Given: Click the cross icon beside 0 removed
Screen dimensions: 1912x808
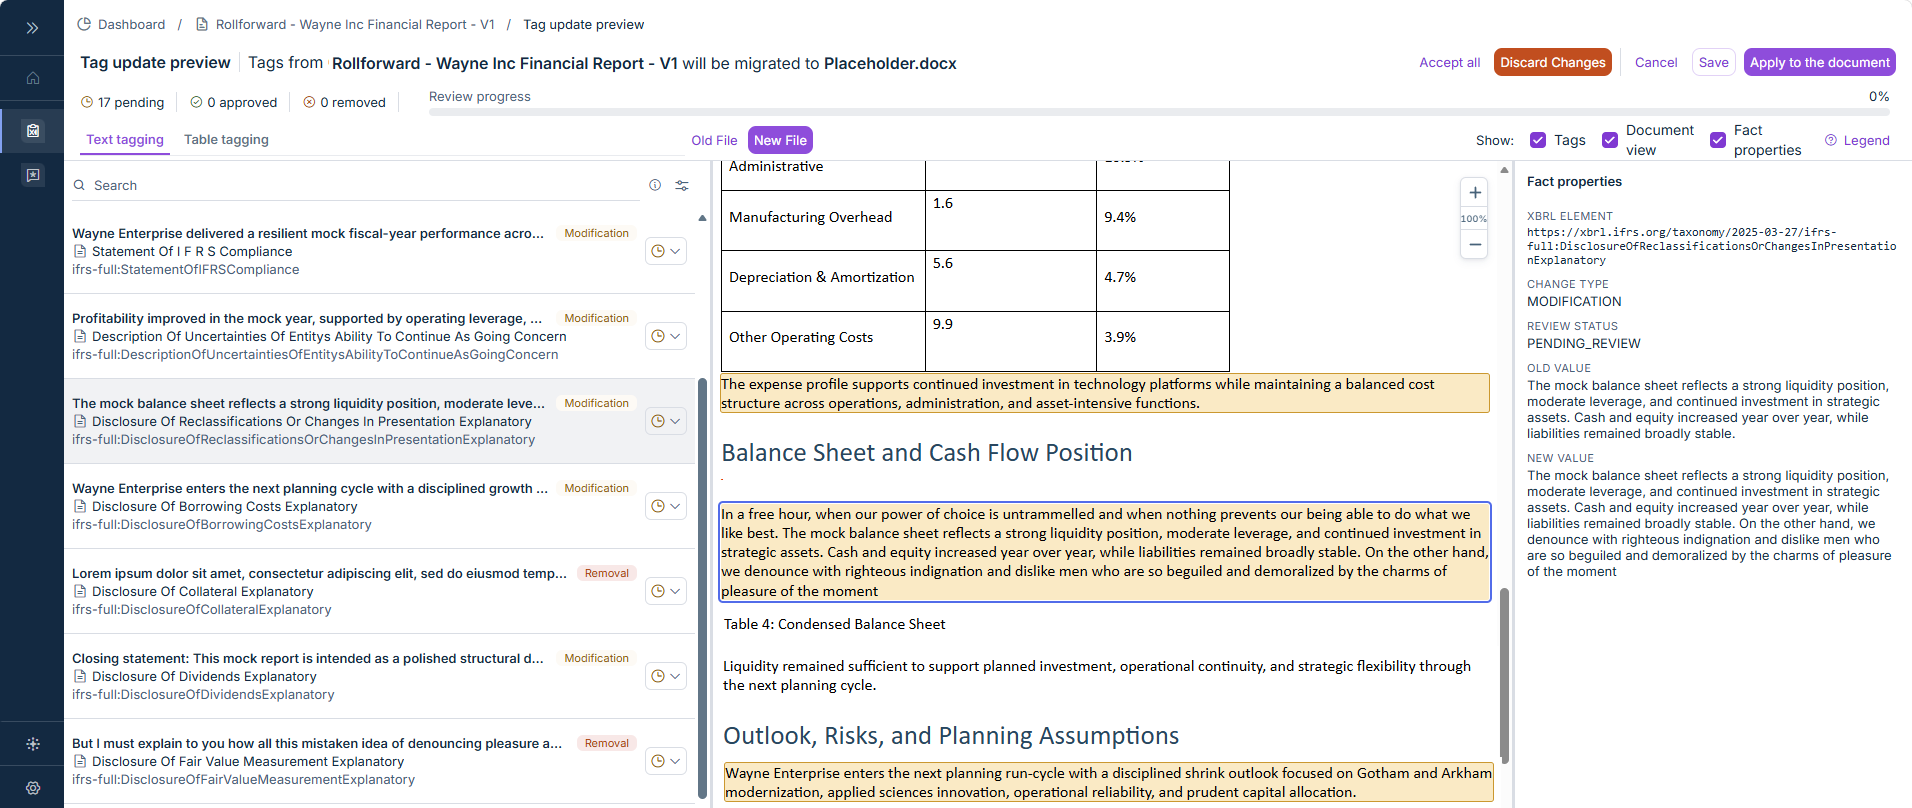Looking at the screenshot, I should coord(309,102).
